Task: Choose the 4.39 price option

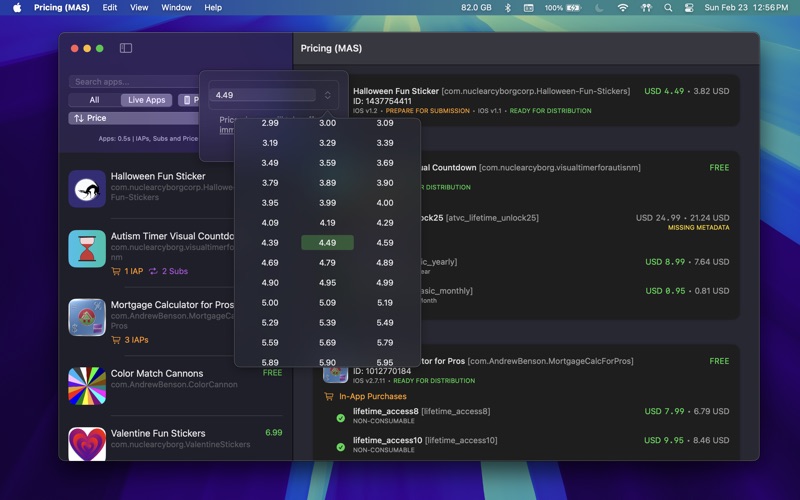Action: [x=270, y=243]
